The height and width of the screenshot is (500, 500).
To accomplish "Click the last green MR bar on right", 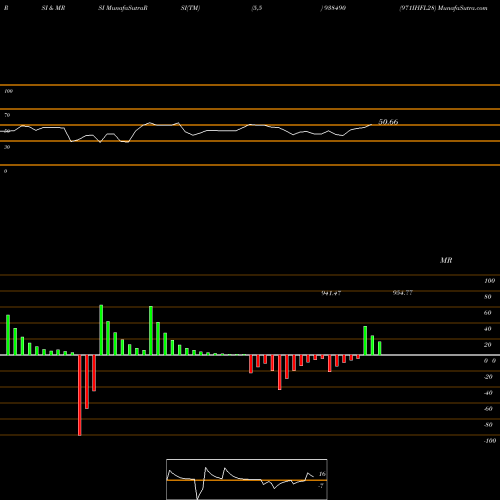I will [x=379, y=348].
